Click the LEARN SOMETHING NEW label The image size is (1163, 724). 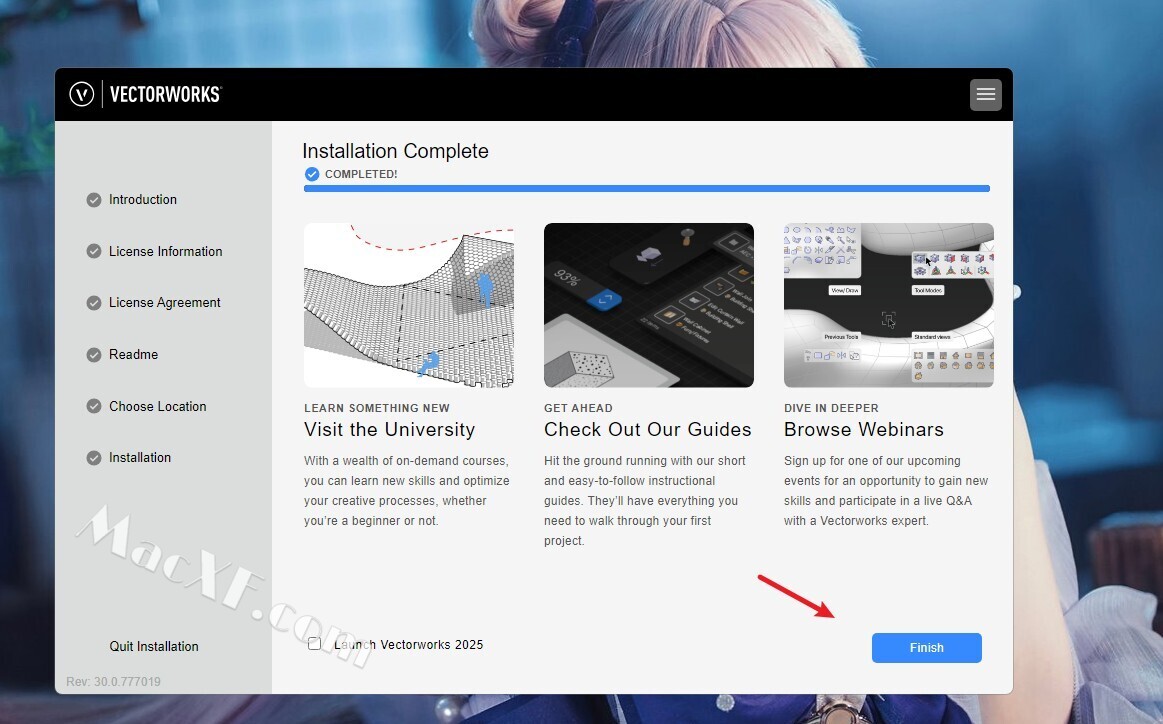point(377,408)
